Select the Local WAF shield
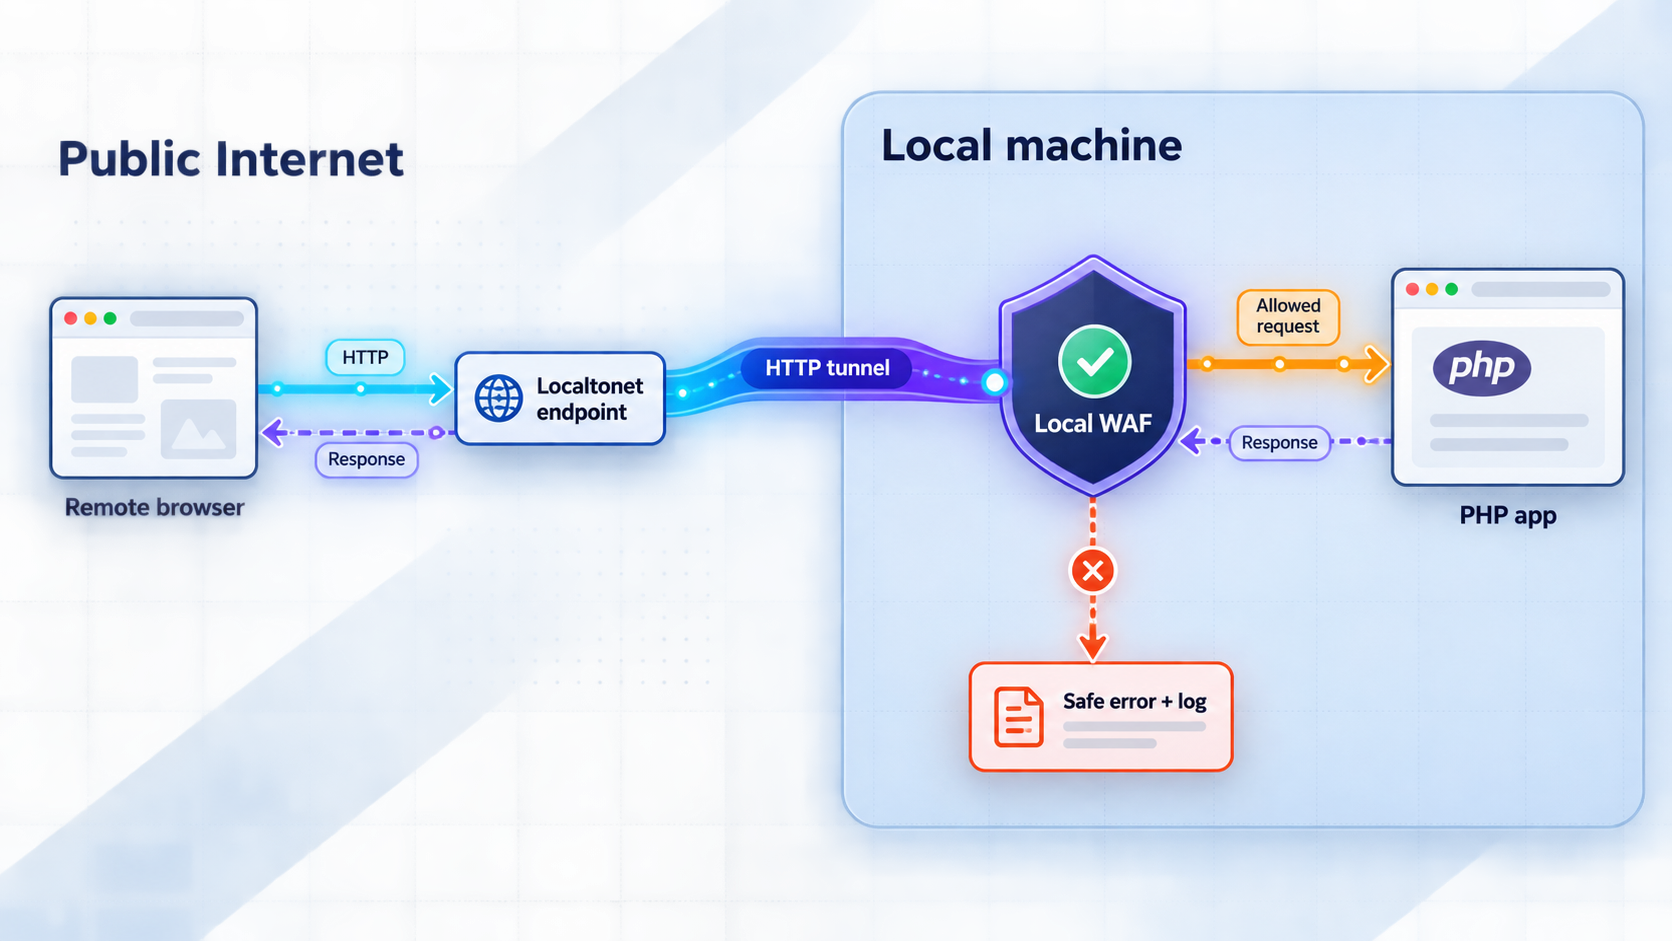The height and width of the screenshot is (941, 1672). [1093, 375]
